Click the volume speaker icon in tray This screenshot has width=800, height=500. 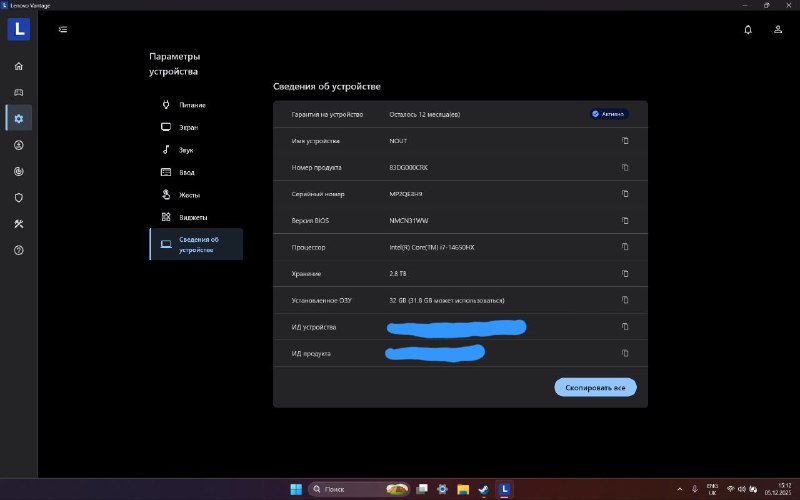click(x=742, y=489)
